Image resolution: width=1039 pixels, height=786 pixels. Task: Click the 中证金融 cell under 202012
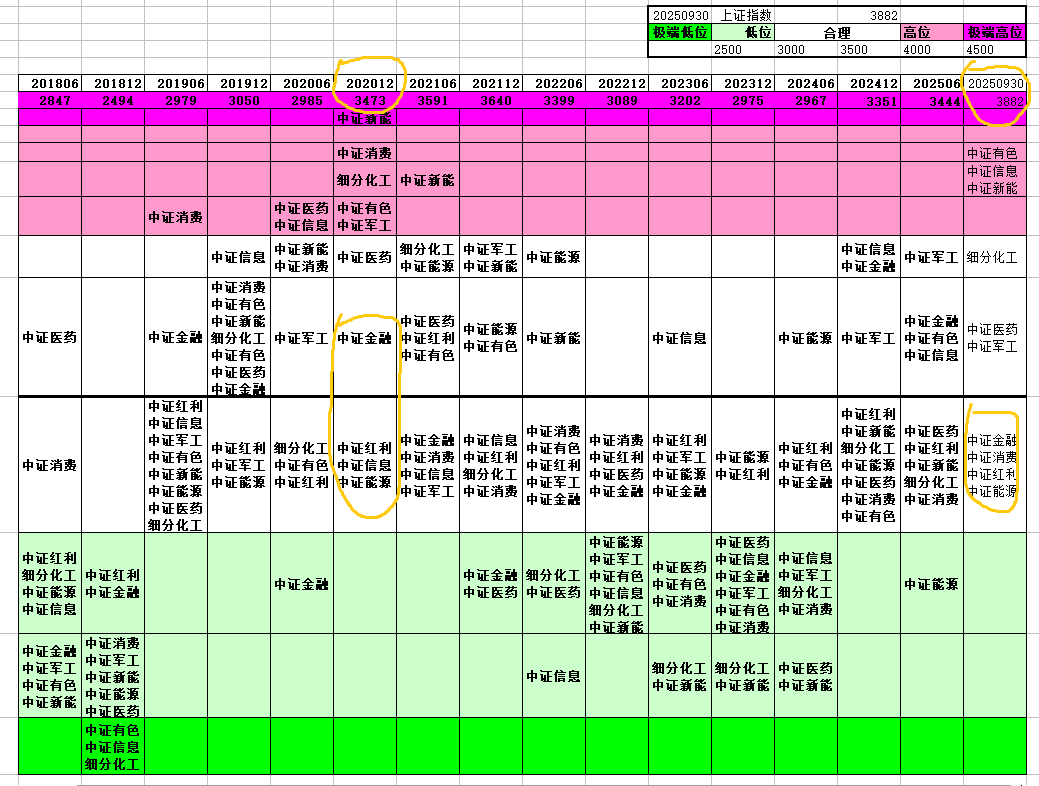tap(365, 338)
